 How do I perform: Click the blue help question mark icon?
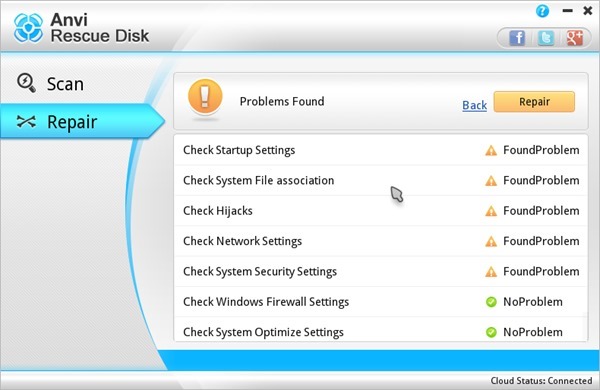[x=542, y=11]
